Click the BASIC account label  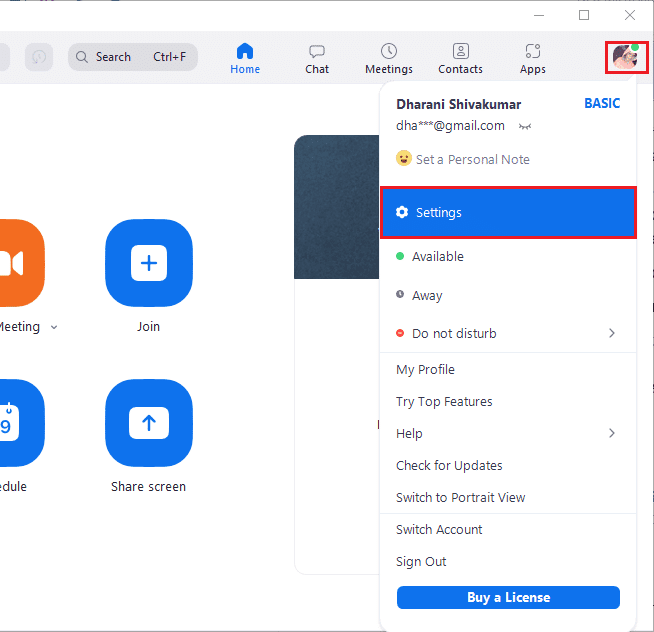coord(602,103)
